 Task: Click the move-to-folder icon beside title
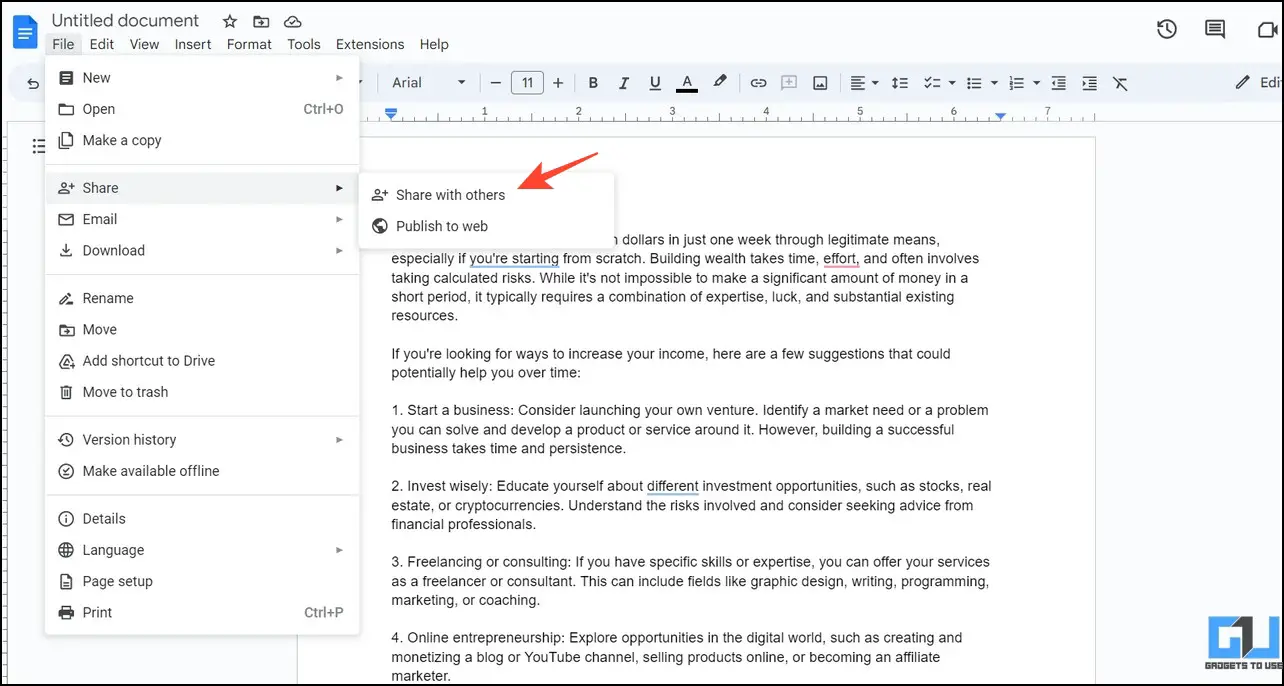(x=261, y=21)
